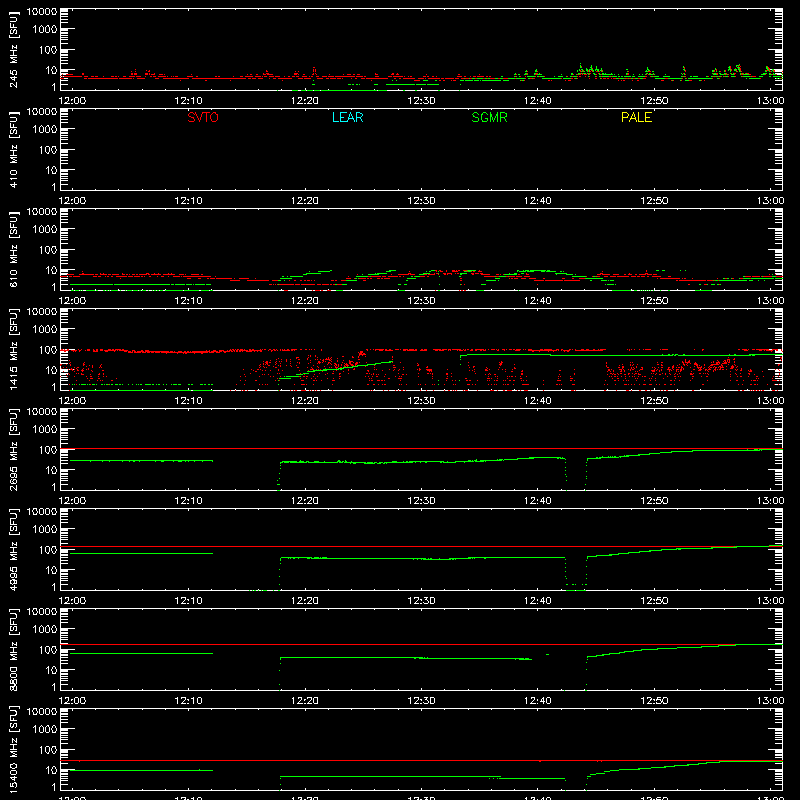This screenshot has height=800, width=800.
Task: Click the 1000 y-label in 4995 MHz panel
Action: click(x=45, y=530)
